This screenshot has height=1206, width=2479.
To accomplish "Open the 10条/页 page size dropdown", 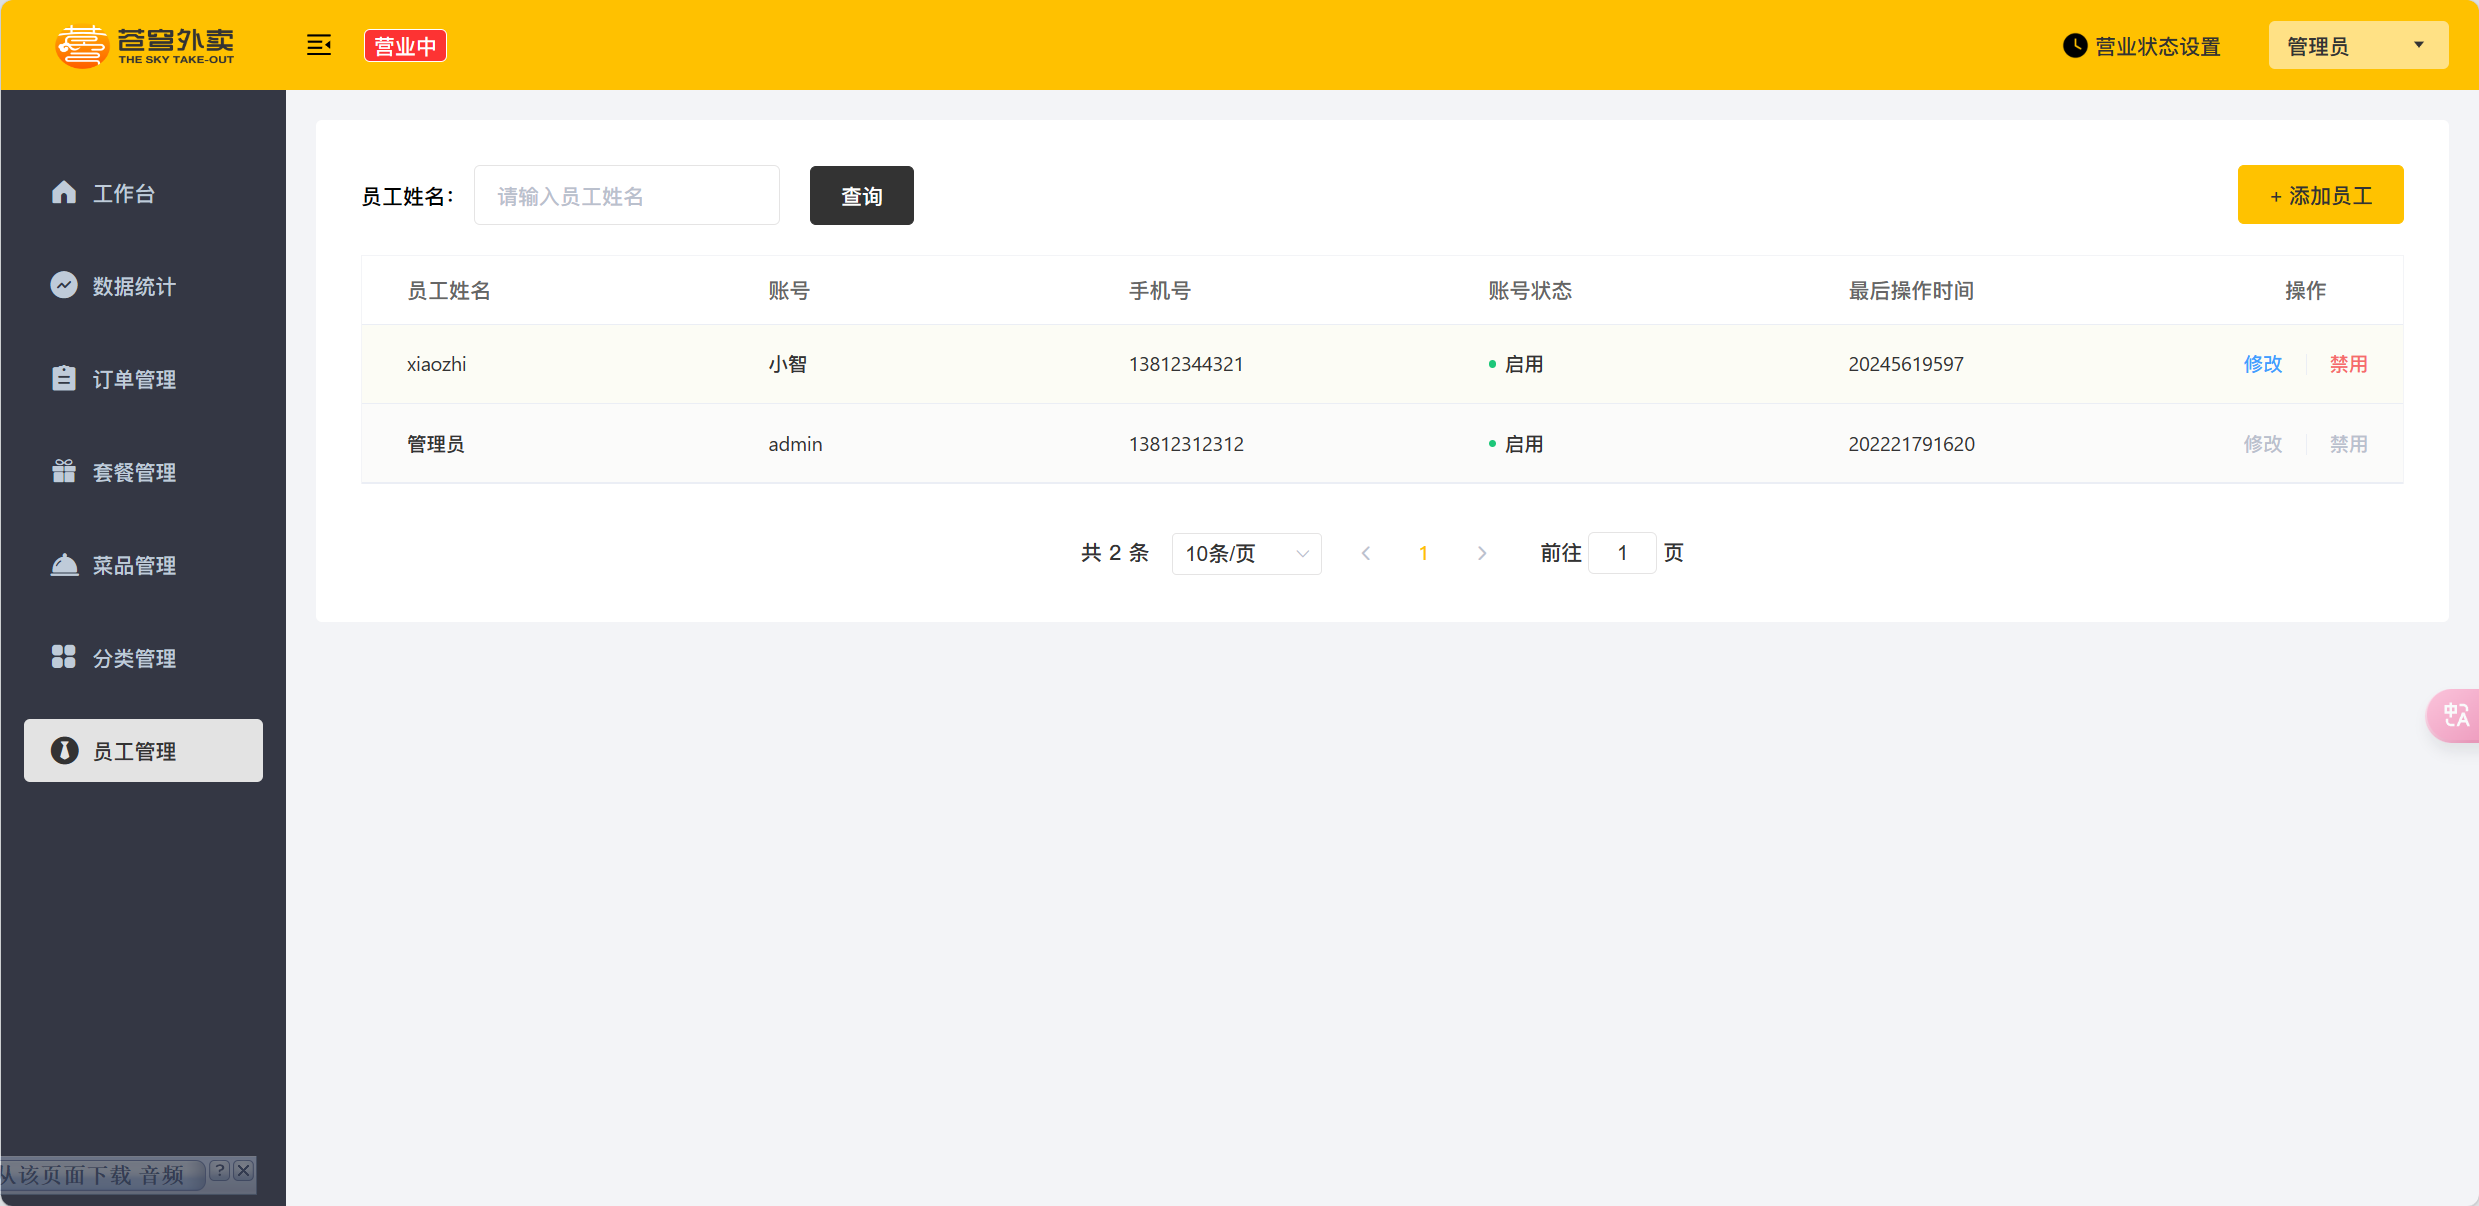I will pyautogui.click(x=1246, y=553).
